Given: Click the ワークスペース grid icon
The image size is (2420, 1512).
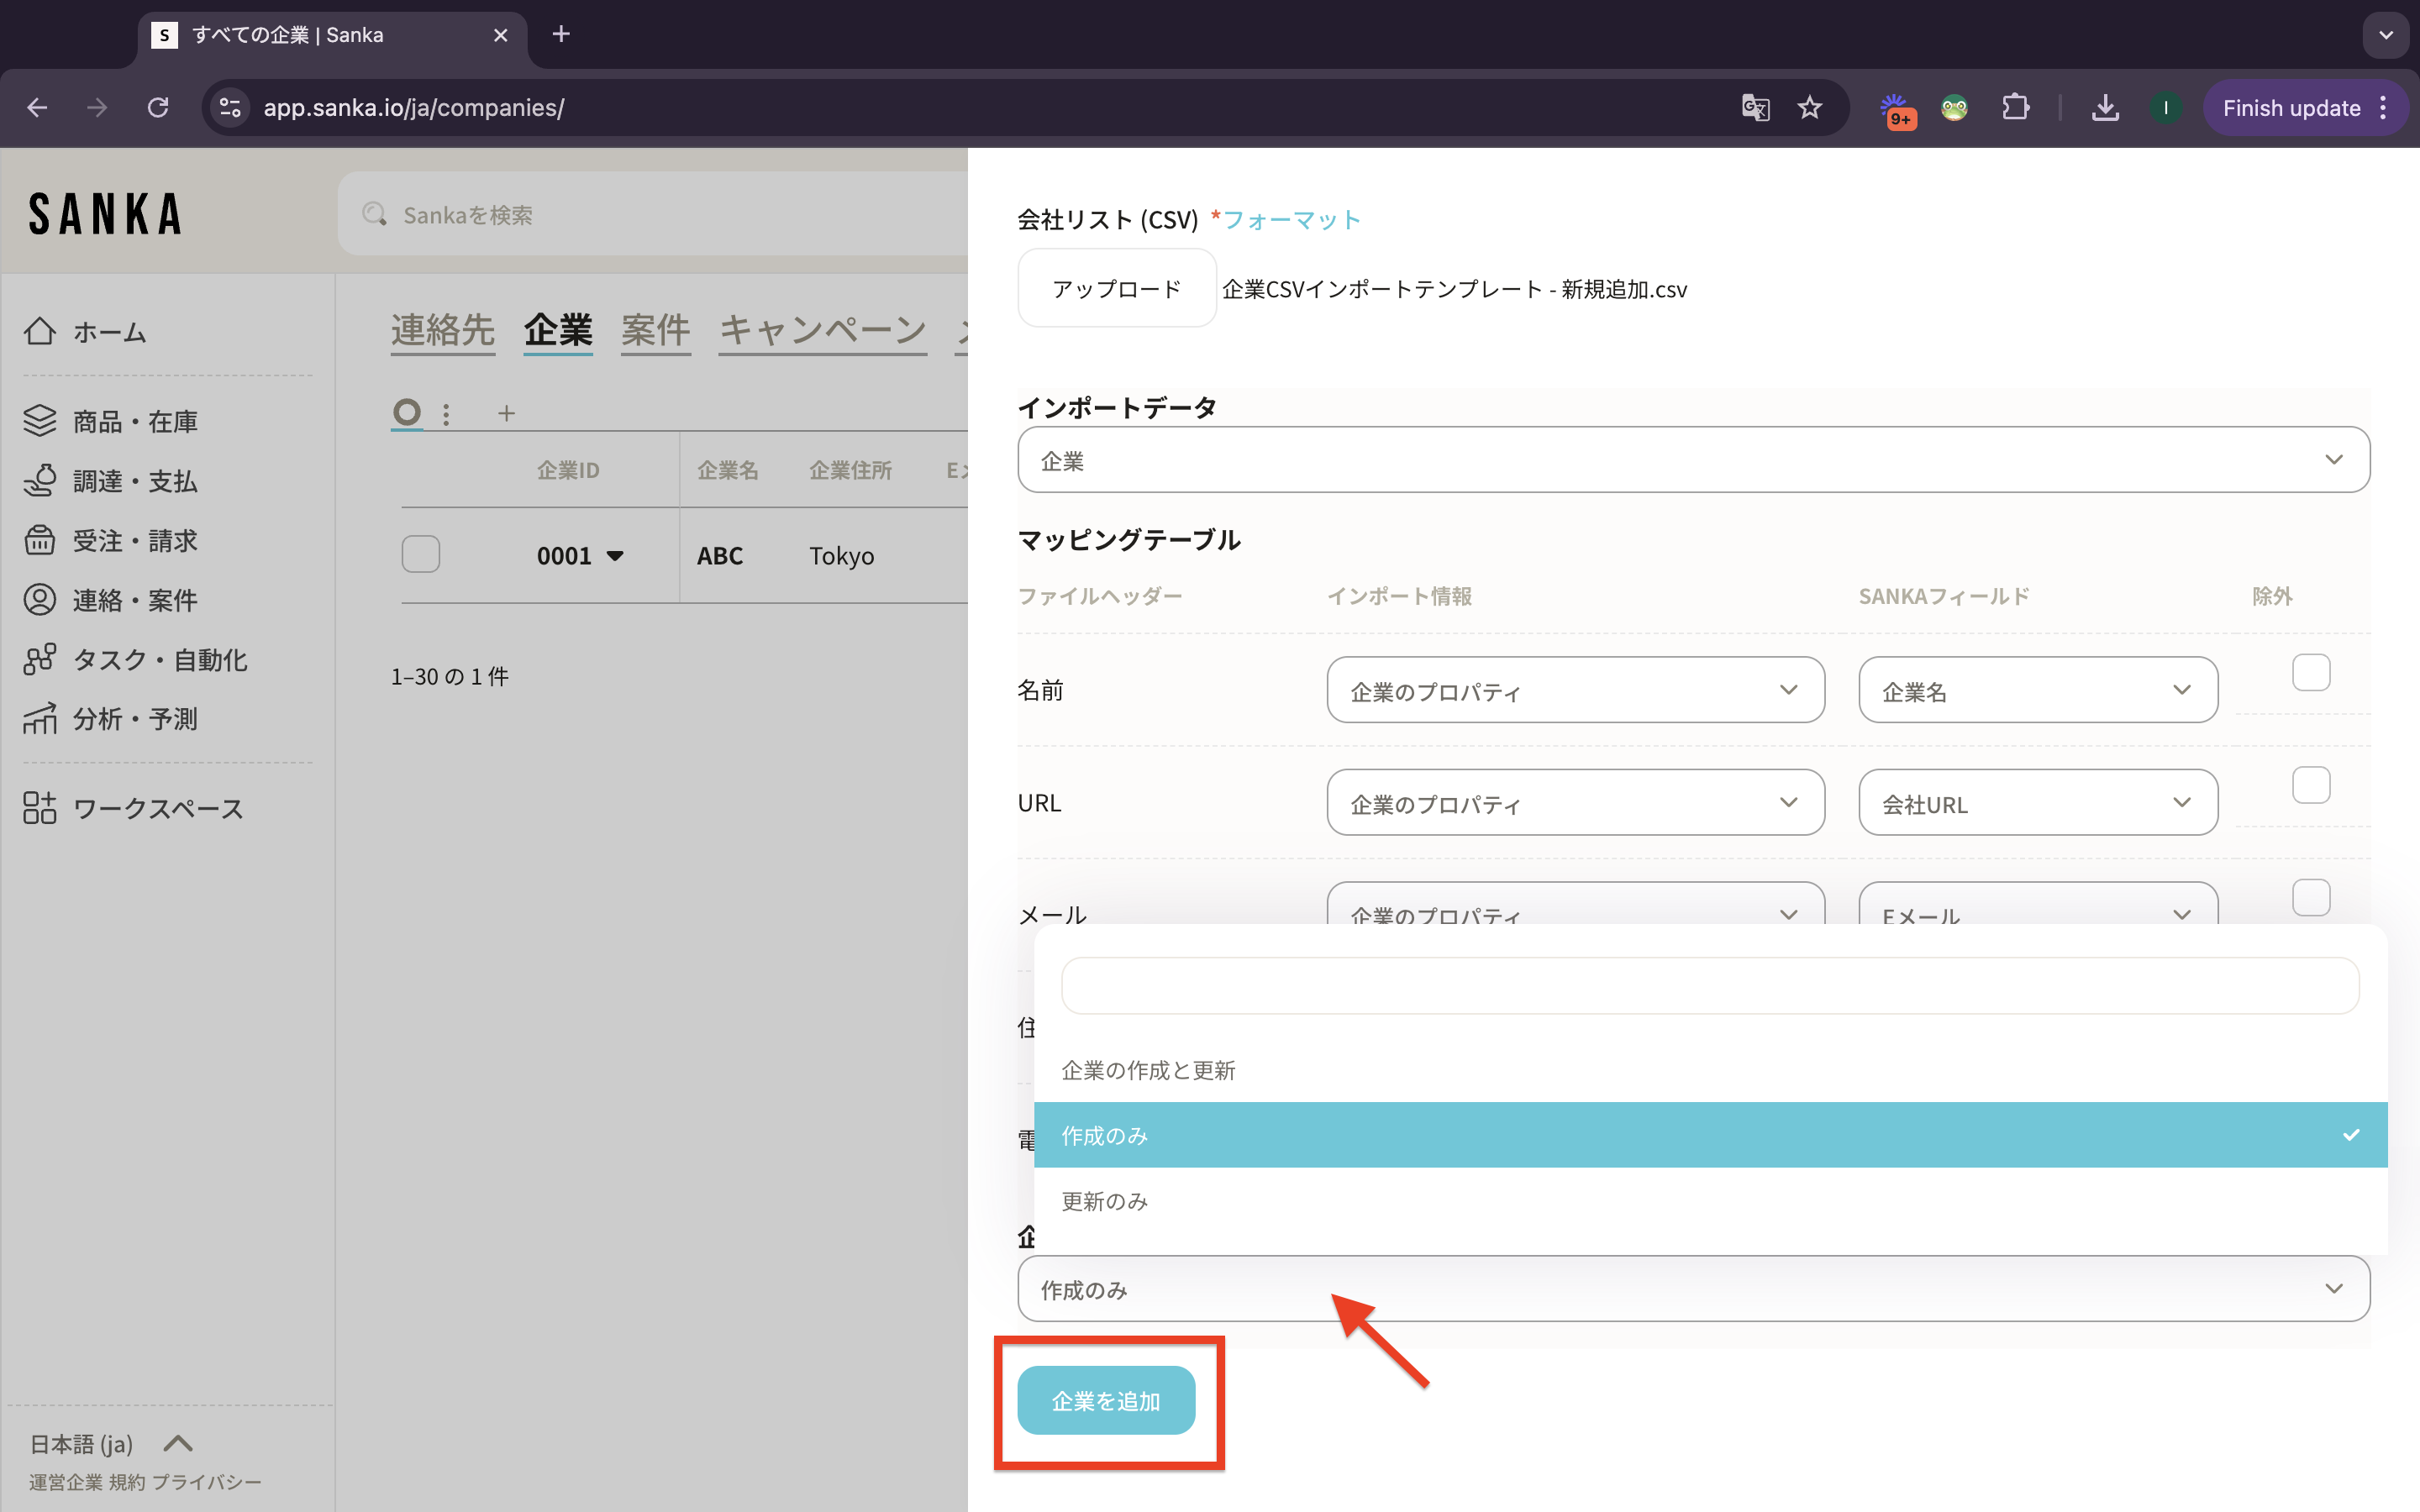Looking at the screenshot, I should (40, 808).
